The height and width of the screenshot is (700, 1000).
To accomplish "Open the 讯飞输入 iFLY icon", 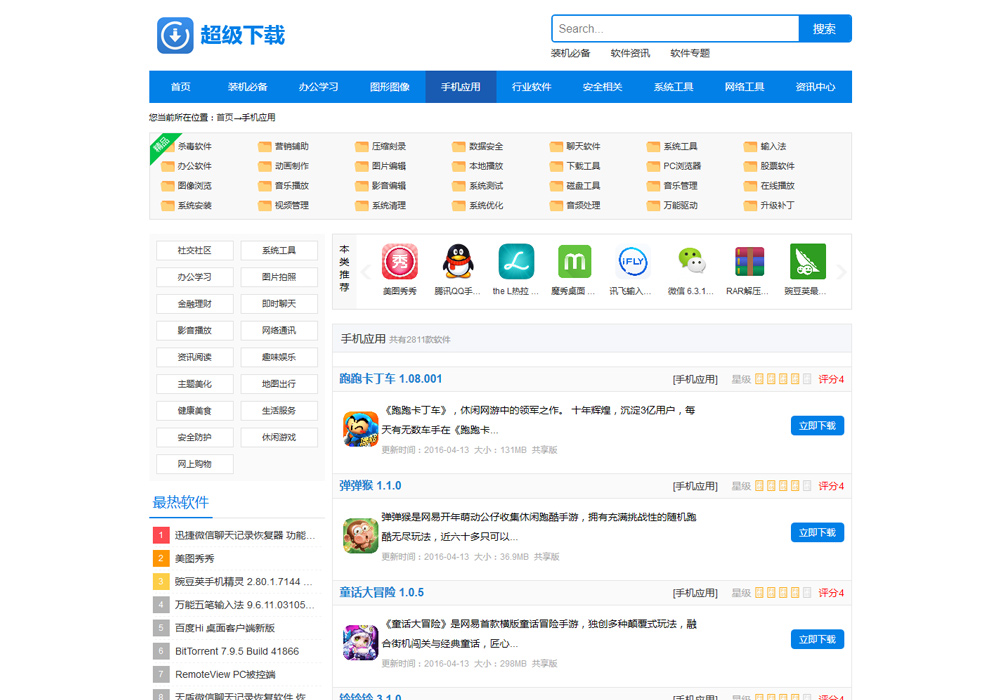I will click(633, 261).
